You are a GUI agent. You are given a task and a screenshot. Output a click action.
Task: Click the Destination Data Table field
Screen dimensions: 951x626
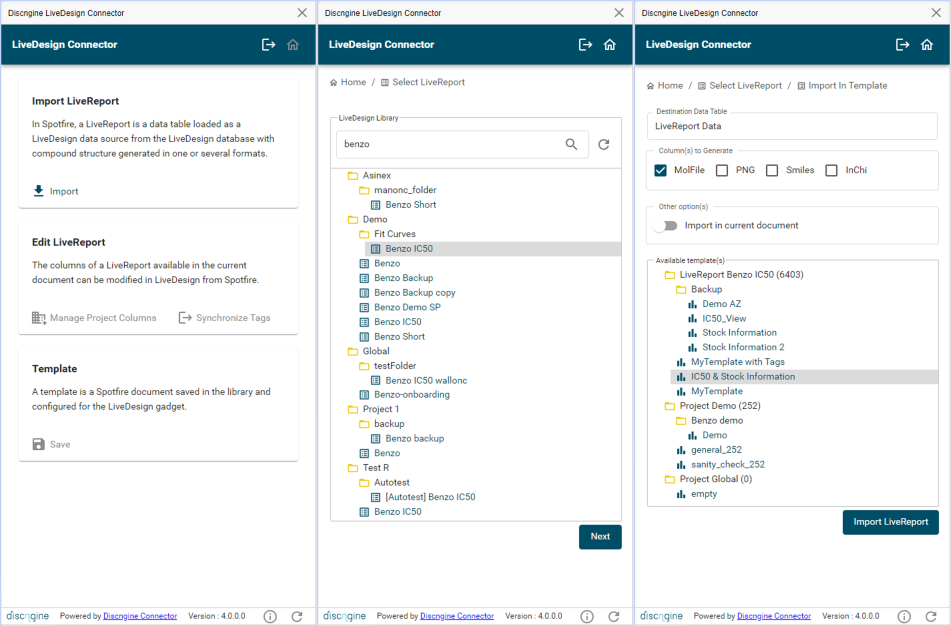pyautogui.click(x=792, y=126)
